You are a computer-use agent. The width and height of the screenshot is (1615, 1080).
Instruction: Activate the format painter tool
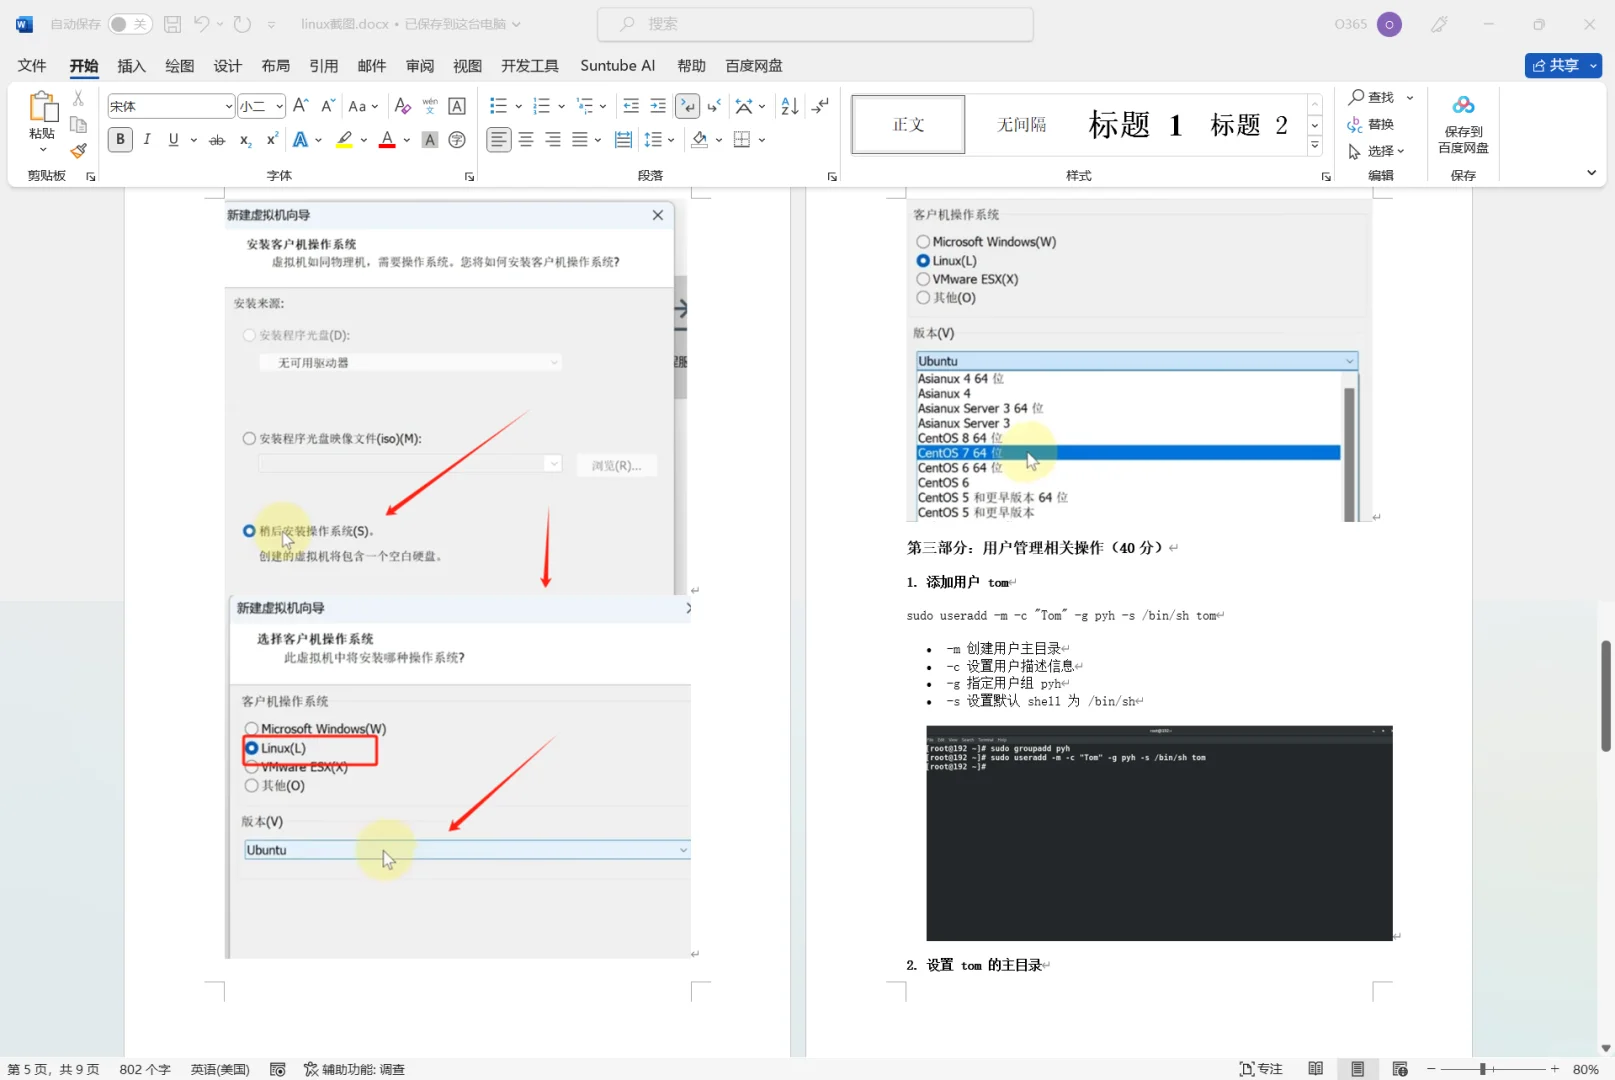pyautogui.click(x=78, y=151)
